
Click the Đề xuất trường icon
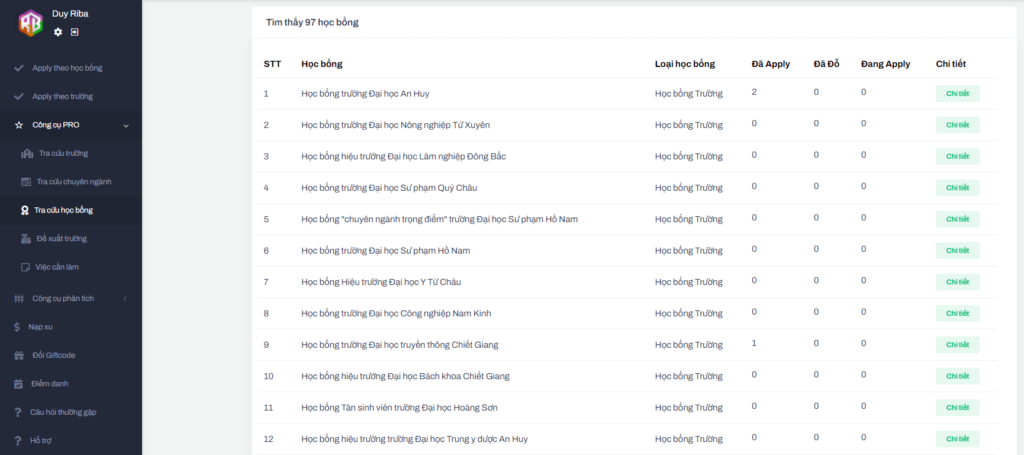(x=26, y=239)
